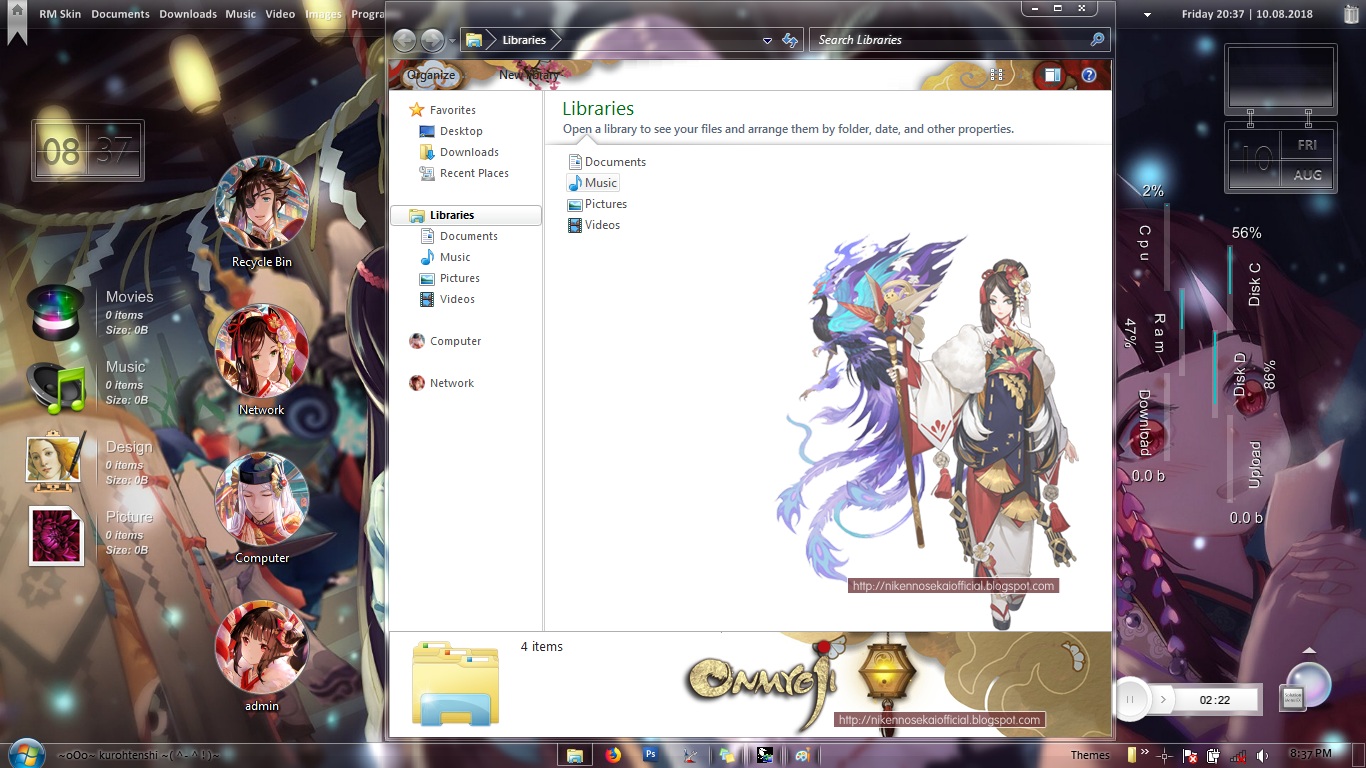Open the Picture folder widget
1366x768 pixels.
pyautogui.click(x=56, y=536)
